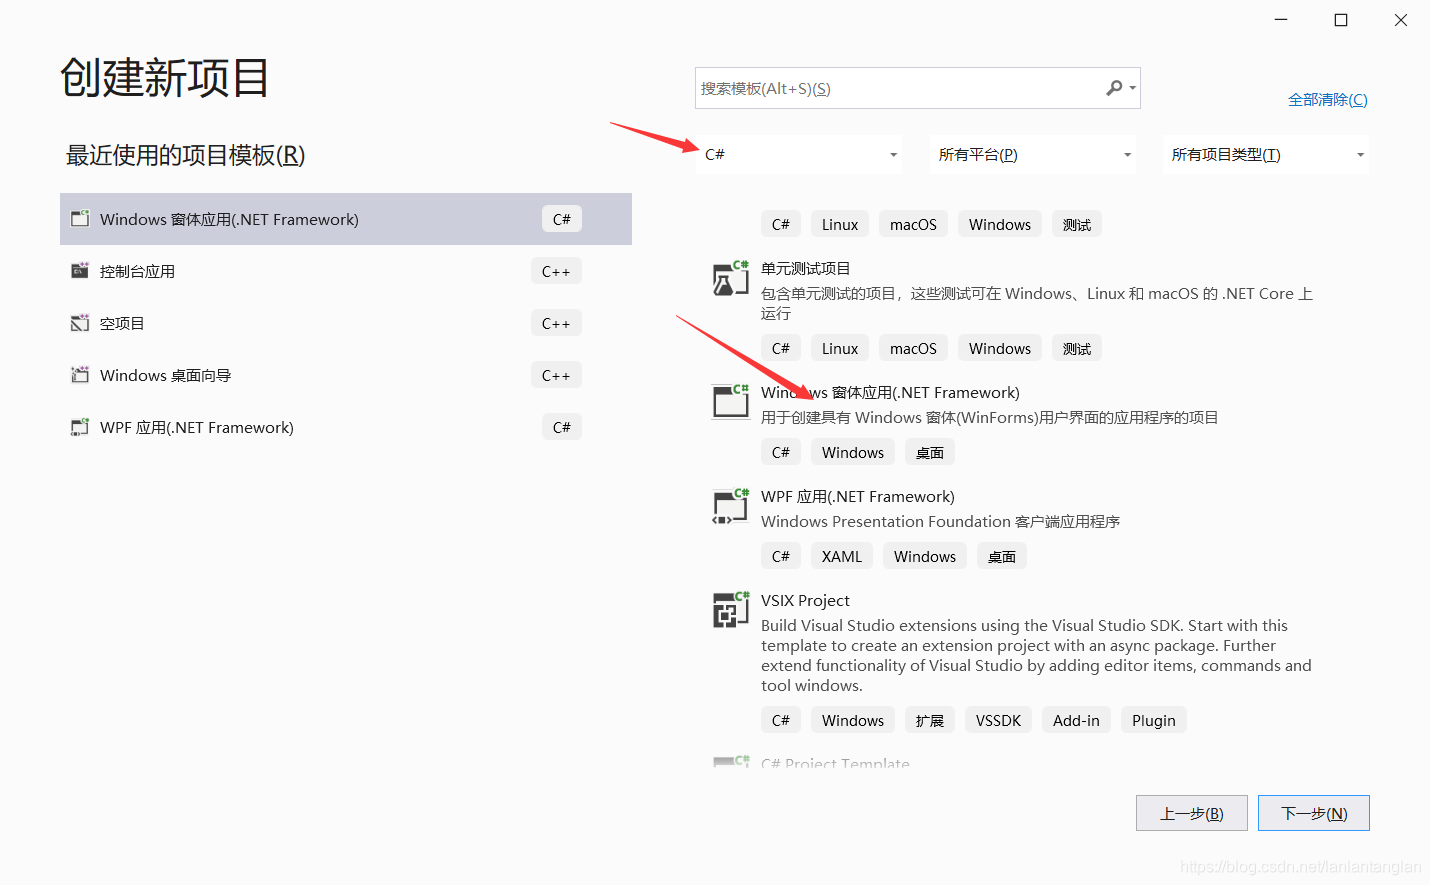Select the 单元测试项目 template title
Viewport: 1430px width, 885px height.
(805, 268)
